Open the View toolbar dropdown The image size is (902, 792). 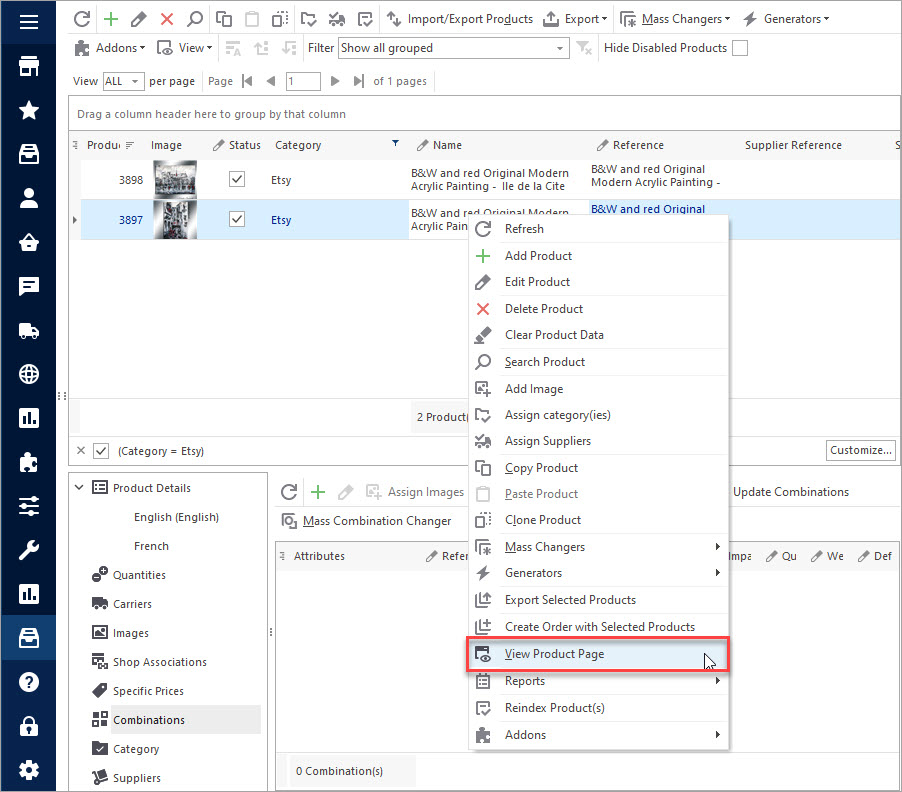click(185, 48)
